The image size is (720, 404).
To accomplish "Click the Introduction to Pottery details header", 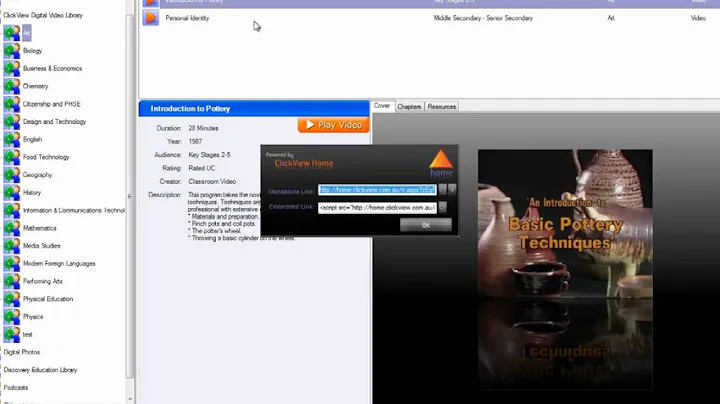I will (x=254, y=109).
